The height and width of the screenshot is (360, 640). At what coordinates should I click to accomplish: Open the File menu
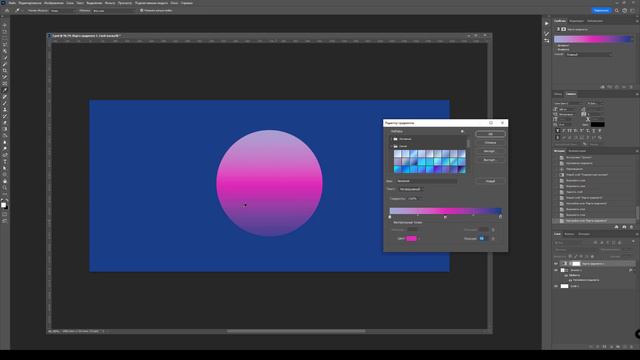[x=12, y=3]
